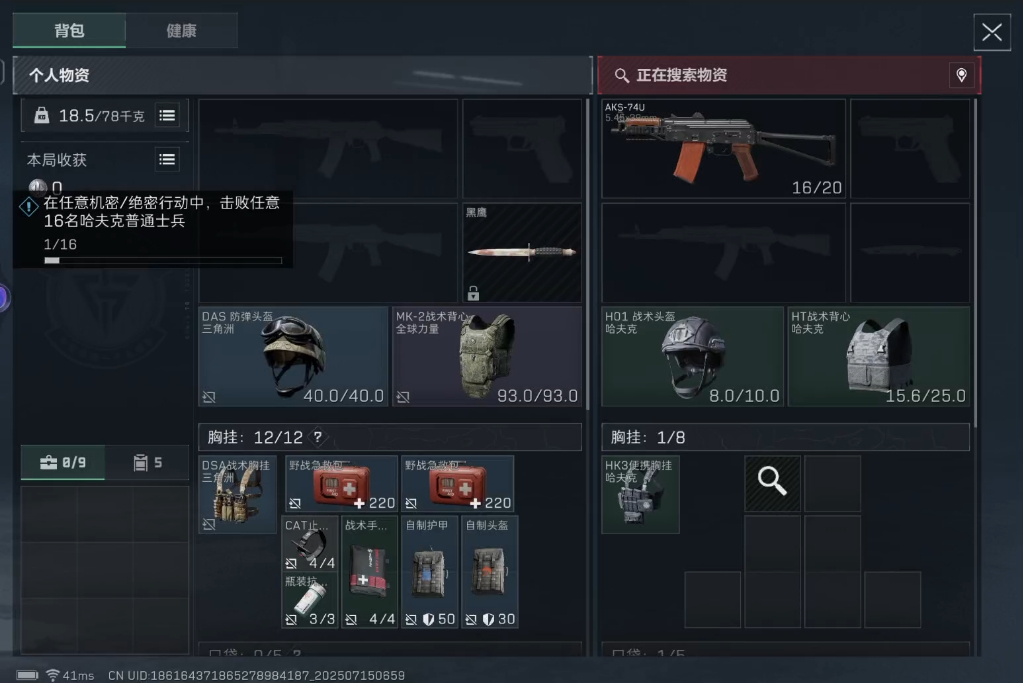The height and width of the screenshot is (683, 1023).
Task: Select the H01 战术头盔 in loot
Action: [x=692, y=356]
